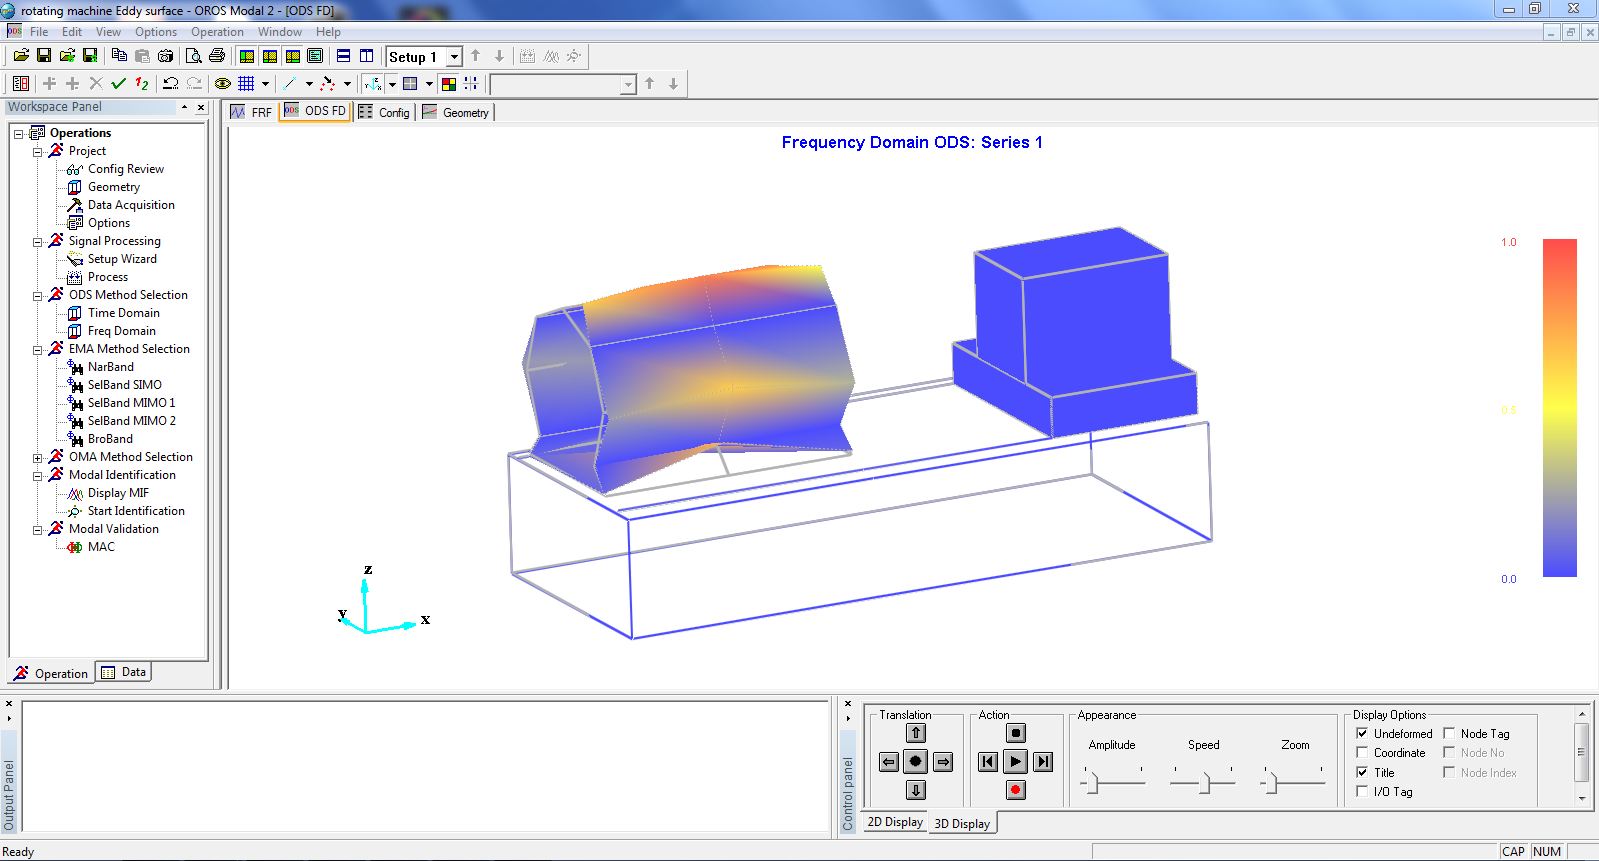
Task: Click the Speed slider handle
Action: [1205, 783]
